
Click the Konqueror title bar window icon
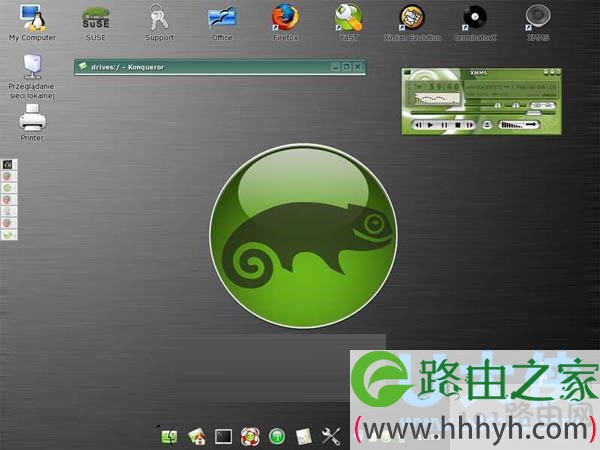[x=83, y=66]
